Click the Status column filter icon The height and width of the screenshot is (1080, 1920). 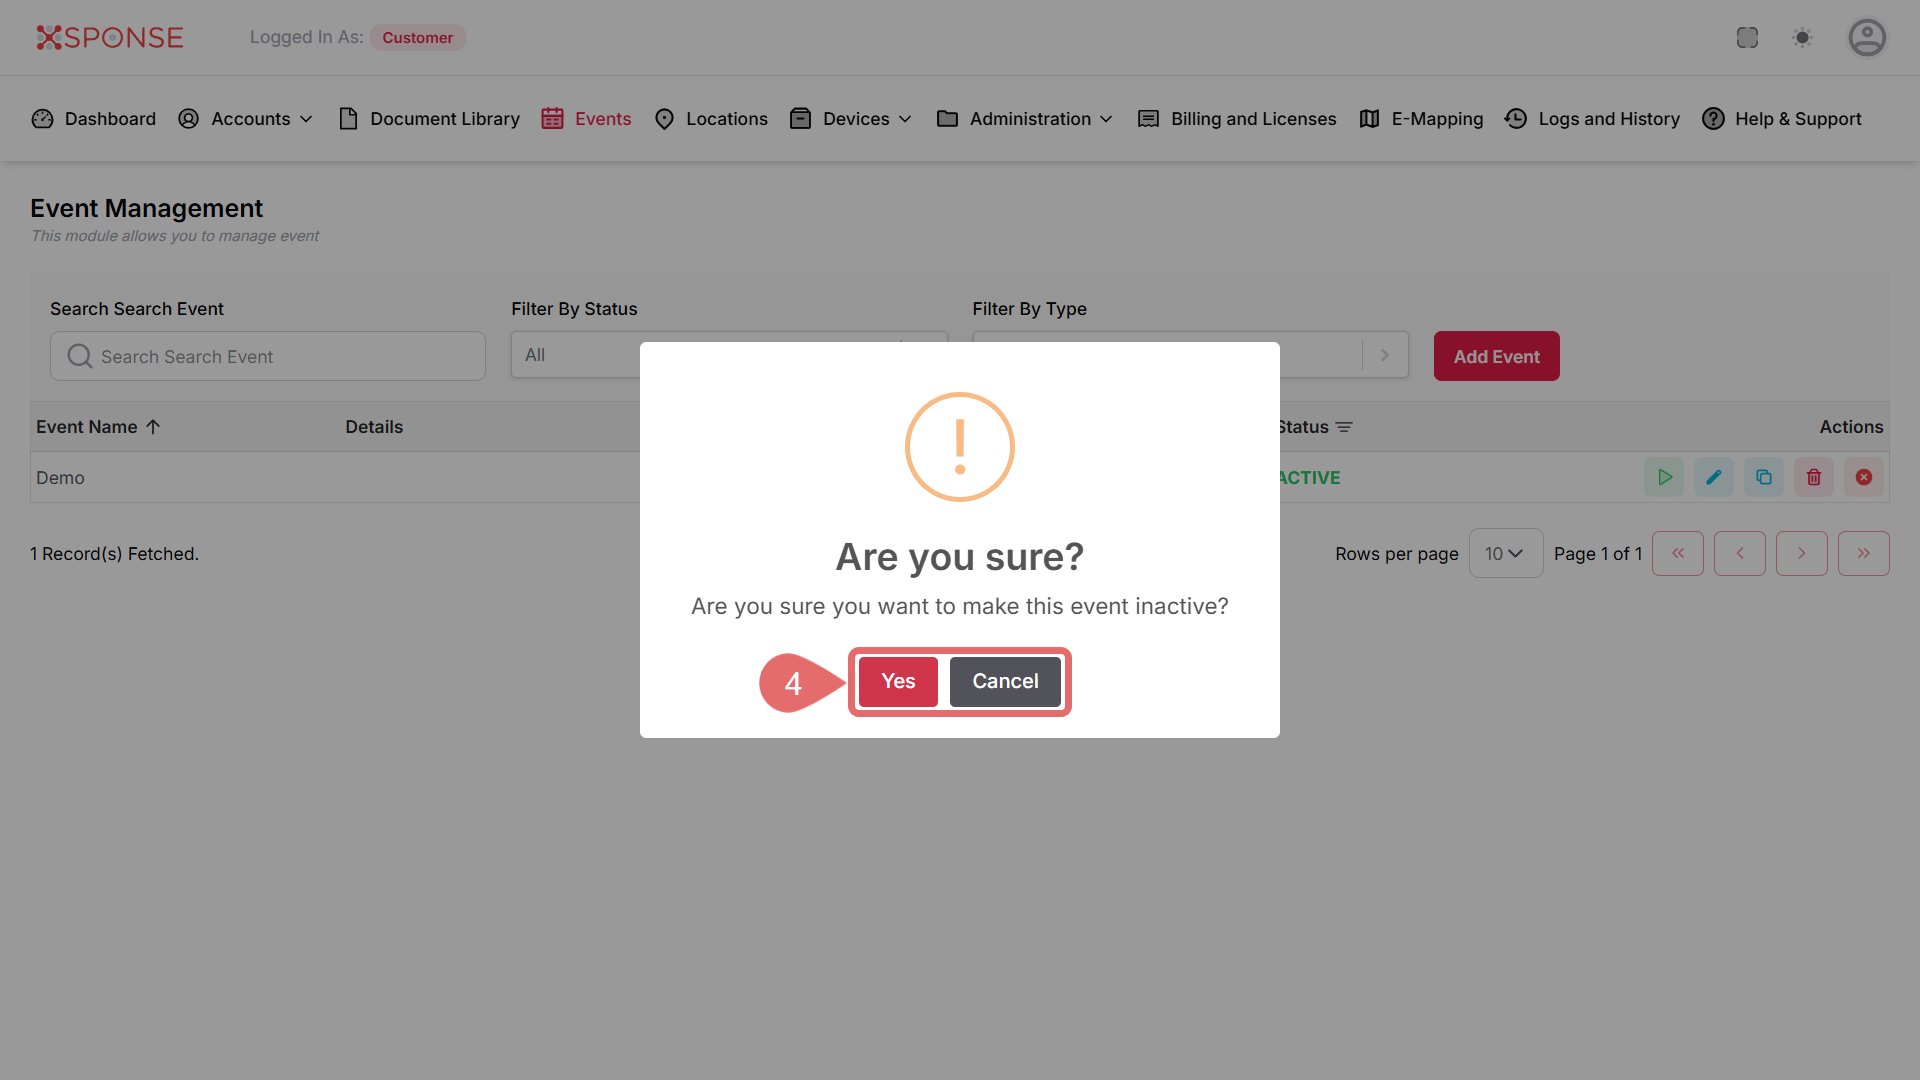pos(1344,427)
